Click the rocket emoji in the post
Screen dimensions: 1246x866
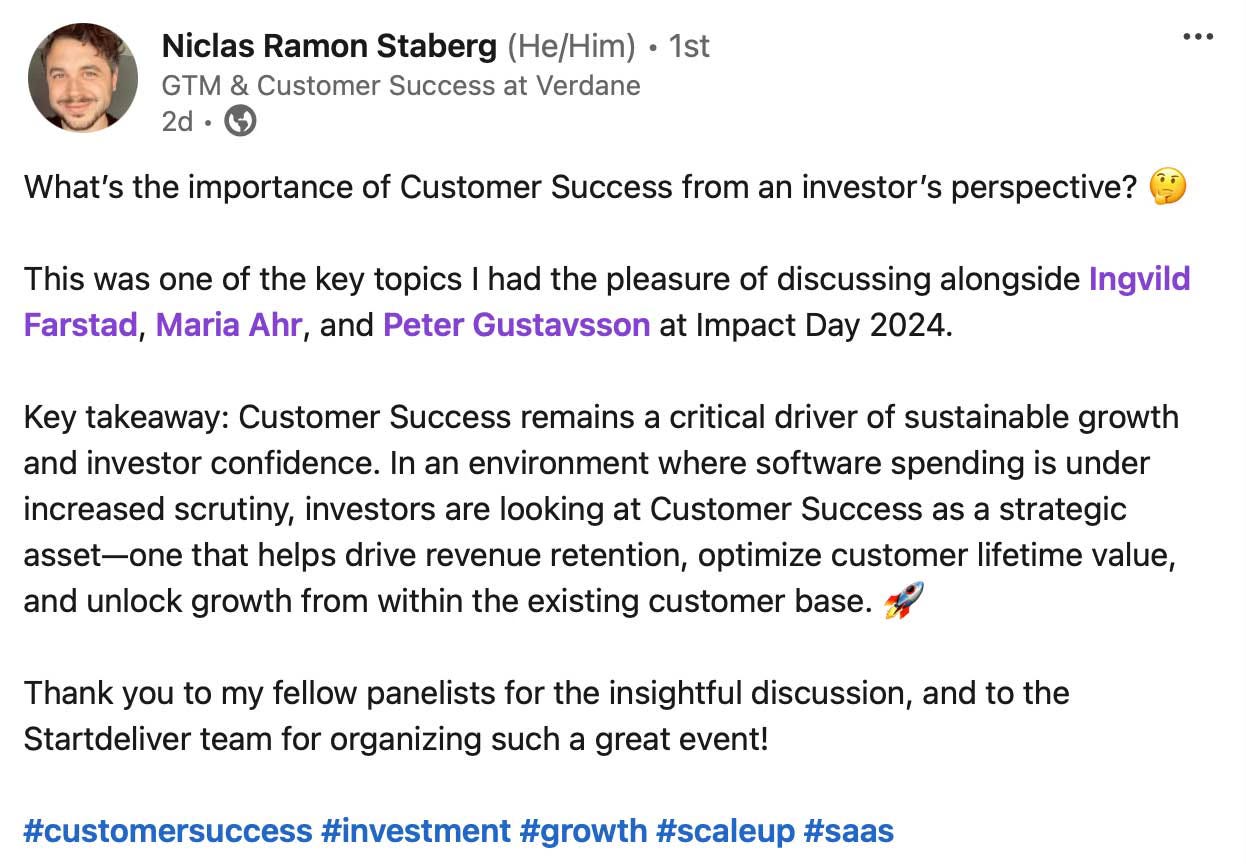(904, 601)
